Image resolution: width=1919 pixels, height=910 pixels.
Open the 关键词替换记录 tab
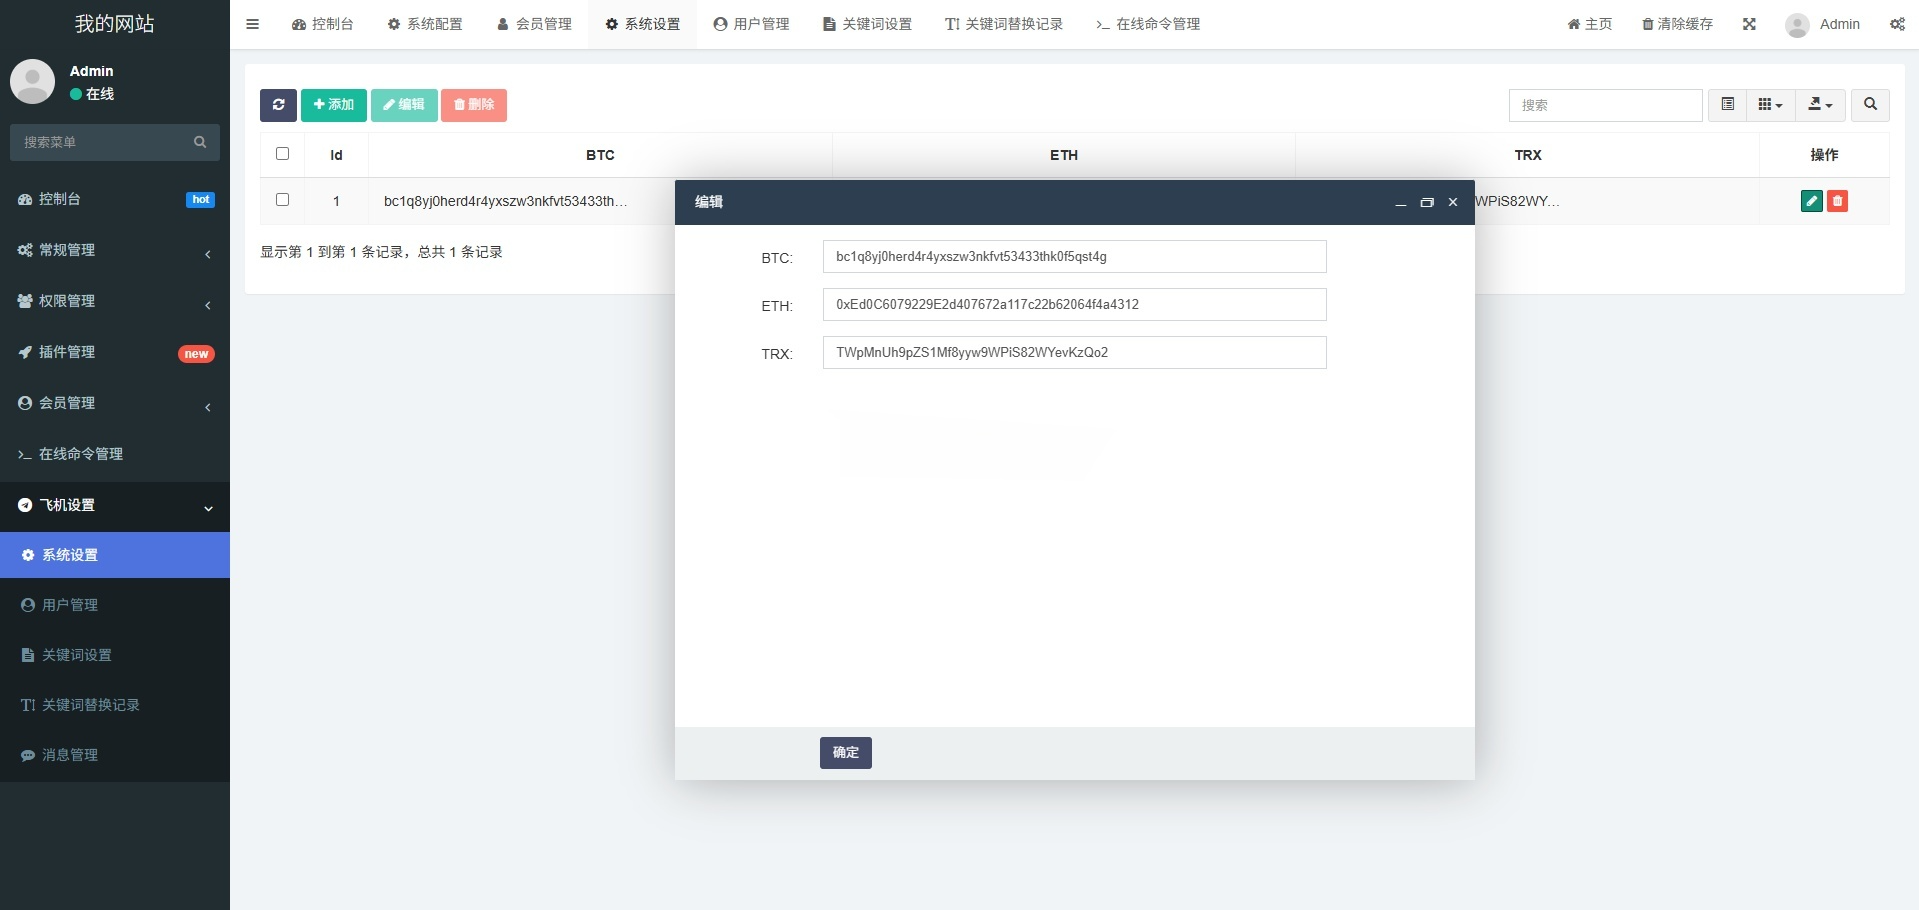tap(1003, 23)
